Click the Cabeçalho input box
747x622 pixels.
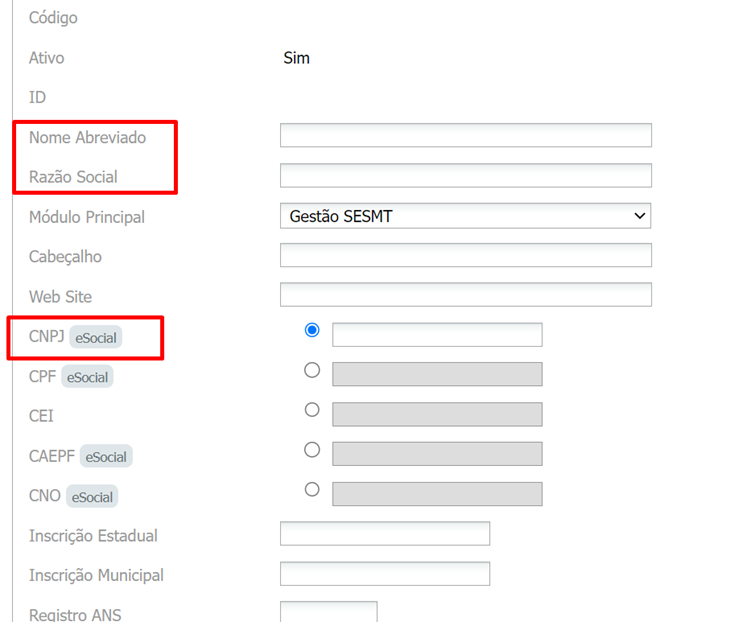pos(465,255)
